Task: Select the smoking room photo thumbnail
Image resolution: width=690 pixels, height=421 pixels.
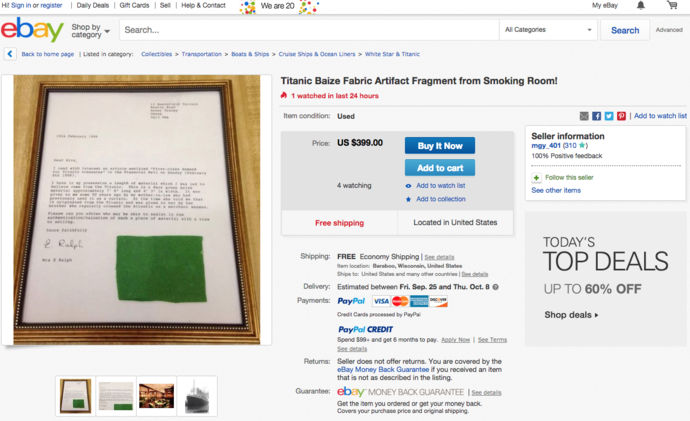Action: 156,396
